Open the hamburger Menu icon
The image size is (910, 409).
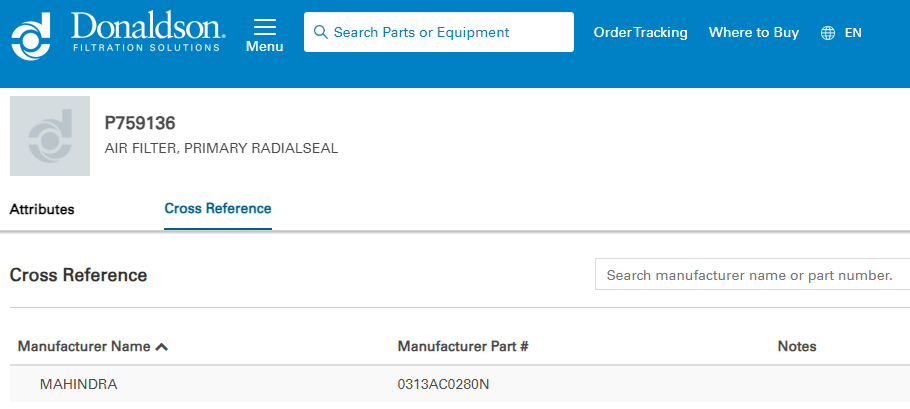click(x=264, y=26)
